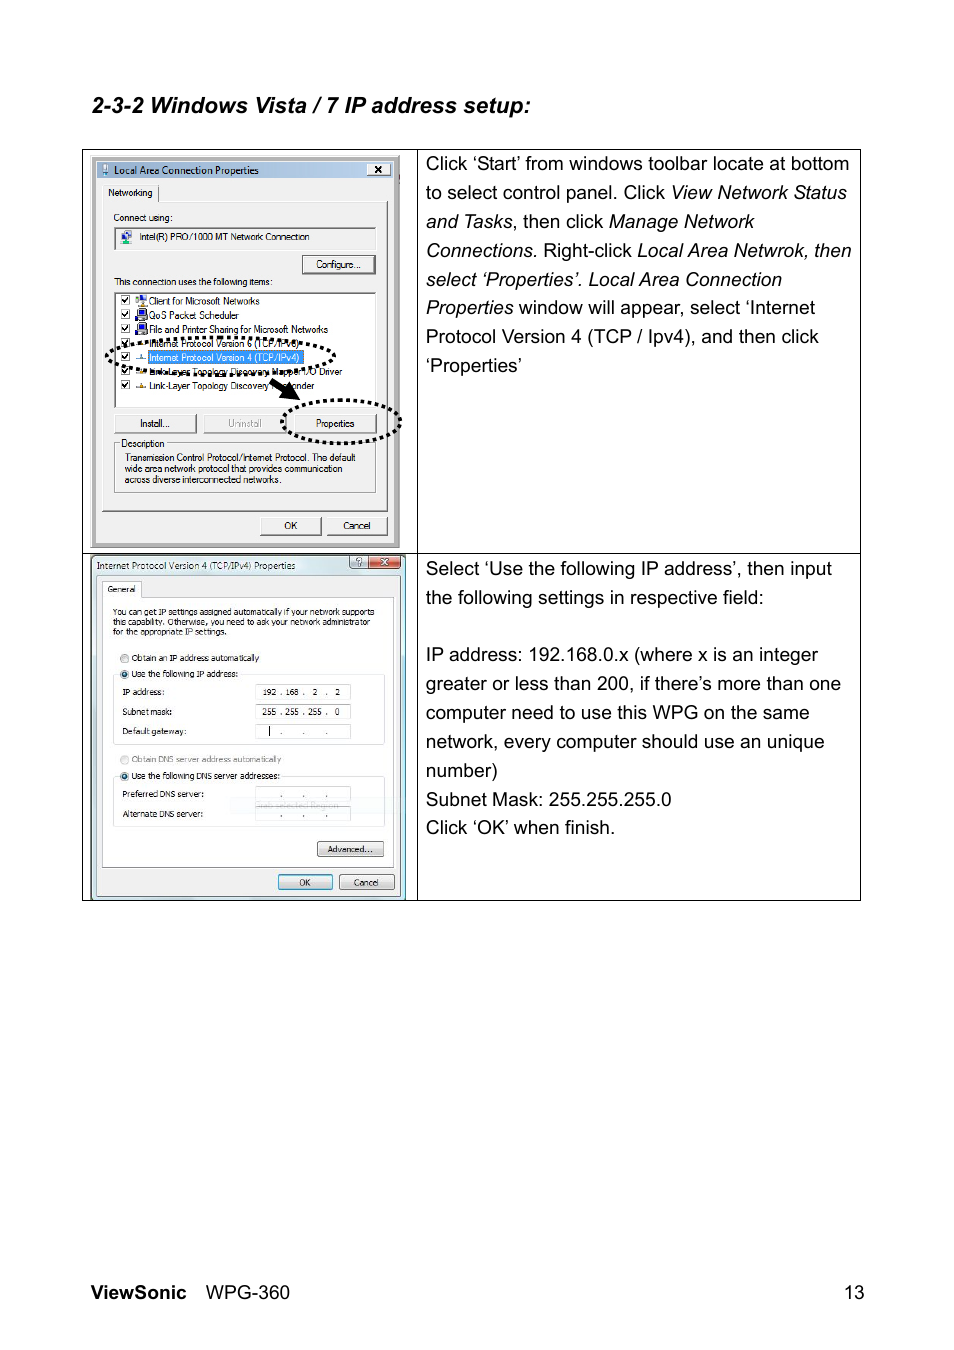Screen dimensions: 954x1350
Task: Click OK in Local Area Connection Properties
Action: [291, 525]
